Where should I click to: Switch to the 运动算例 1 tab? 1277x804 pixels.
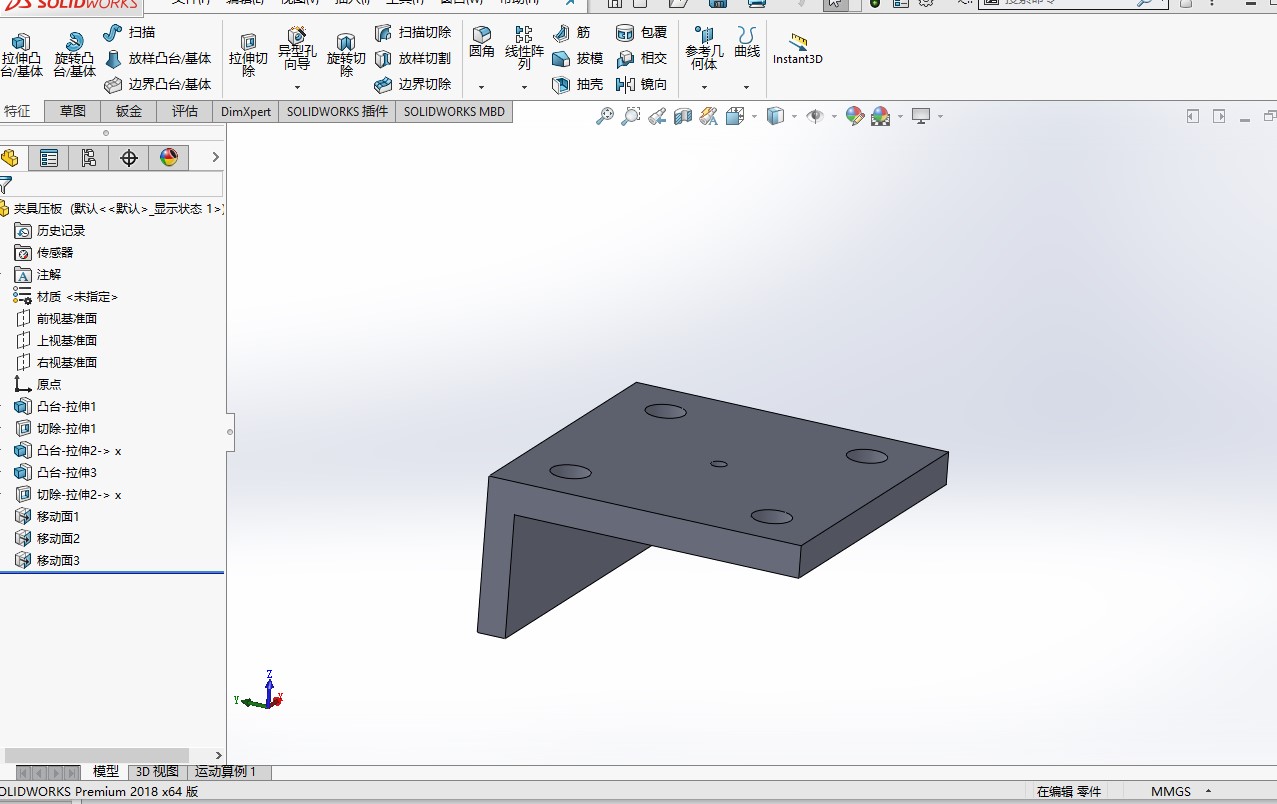[226, 772]
